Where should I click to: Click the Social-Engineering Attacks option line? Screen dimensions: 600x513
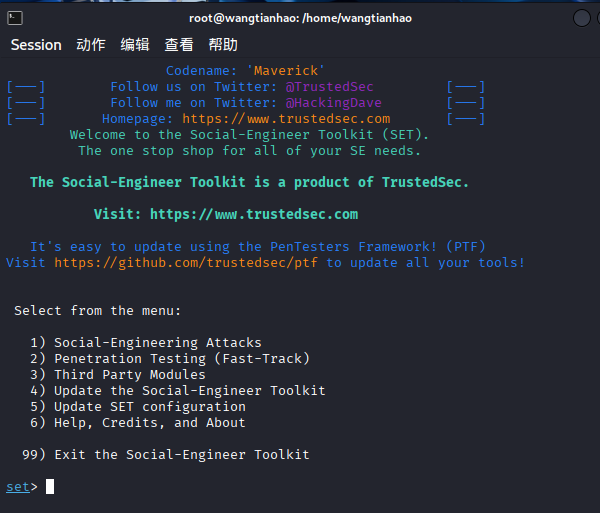(157, 343)
